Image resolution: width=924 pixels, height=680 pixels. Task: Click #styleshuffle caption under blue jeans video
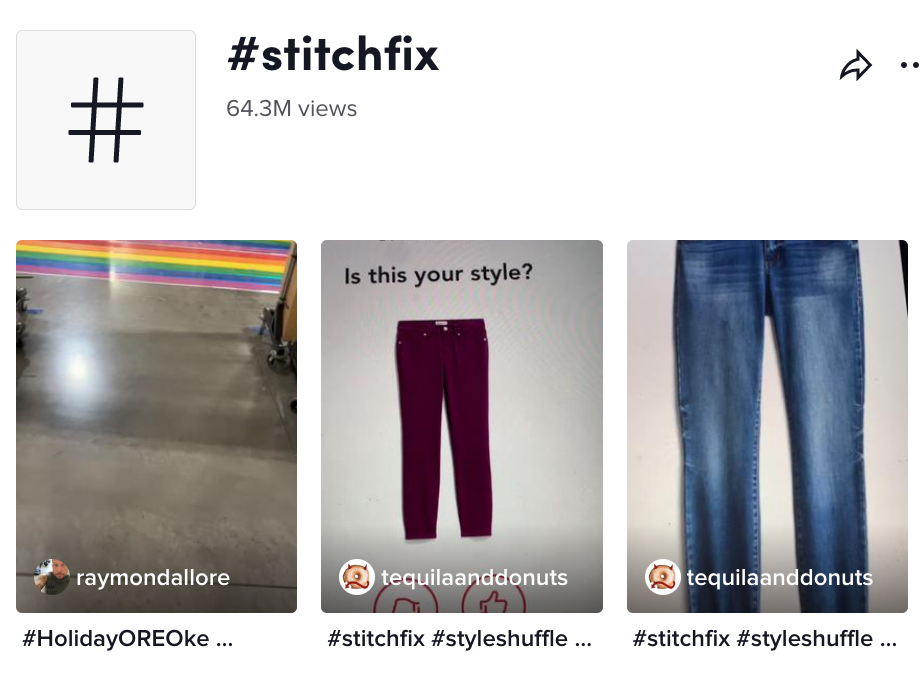[804, 639]
